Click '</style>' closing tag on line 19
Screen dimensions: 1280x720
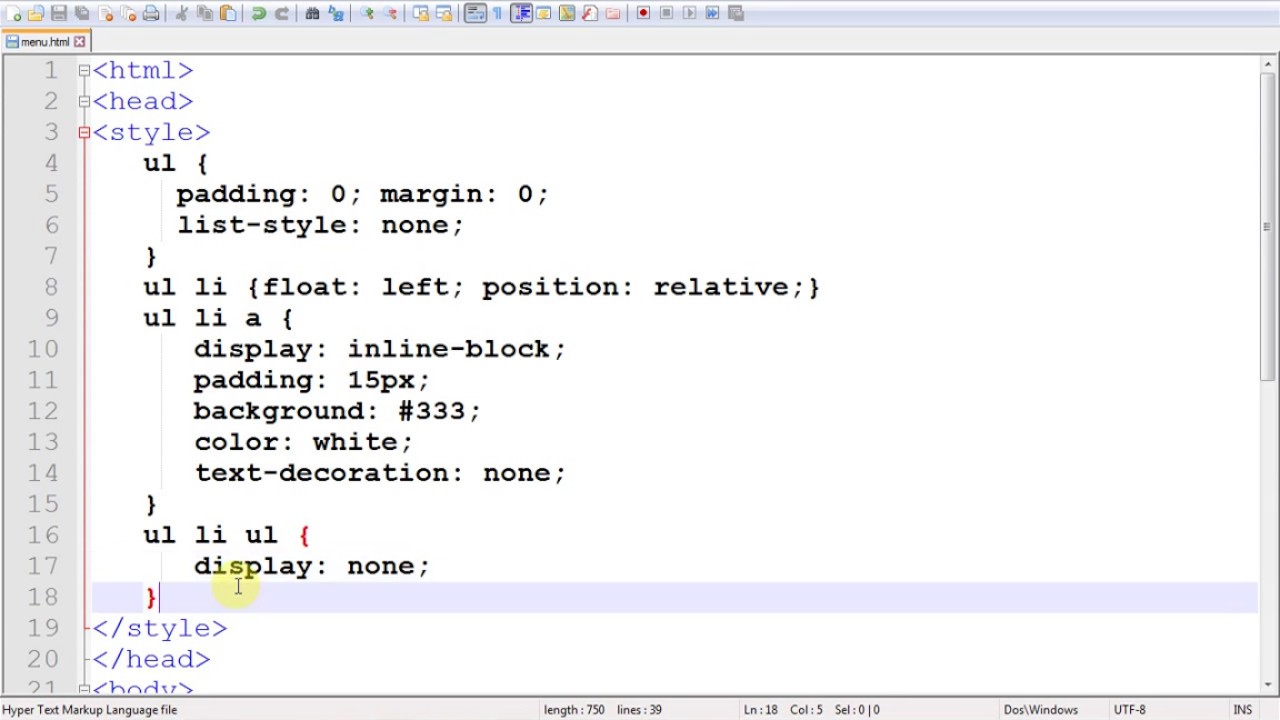[160, 628]
